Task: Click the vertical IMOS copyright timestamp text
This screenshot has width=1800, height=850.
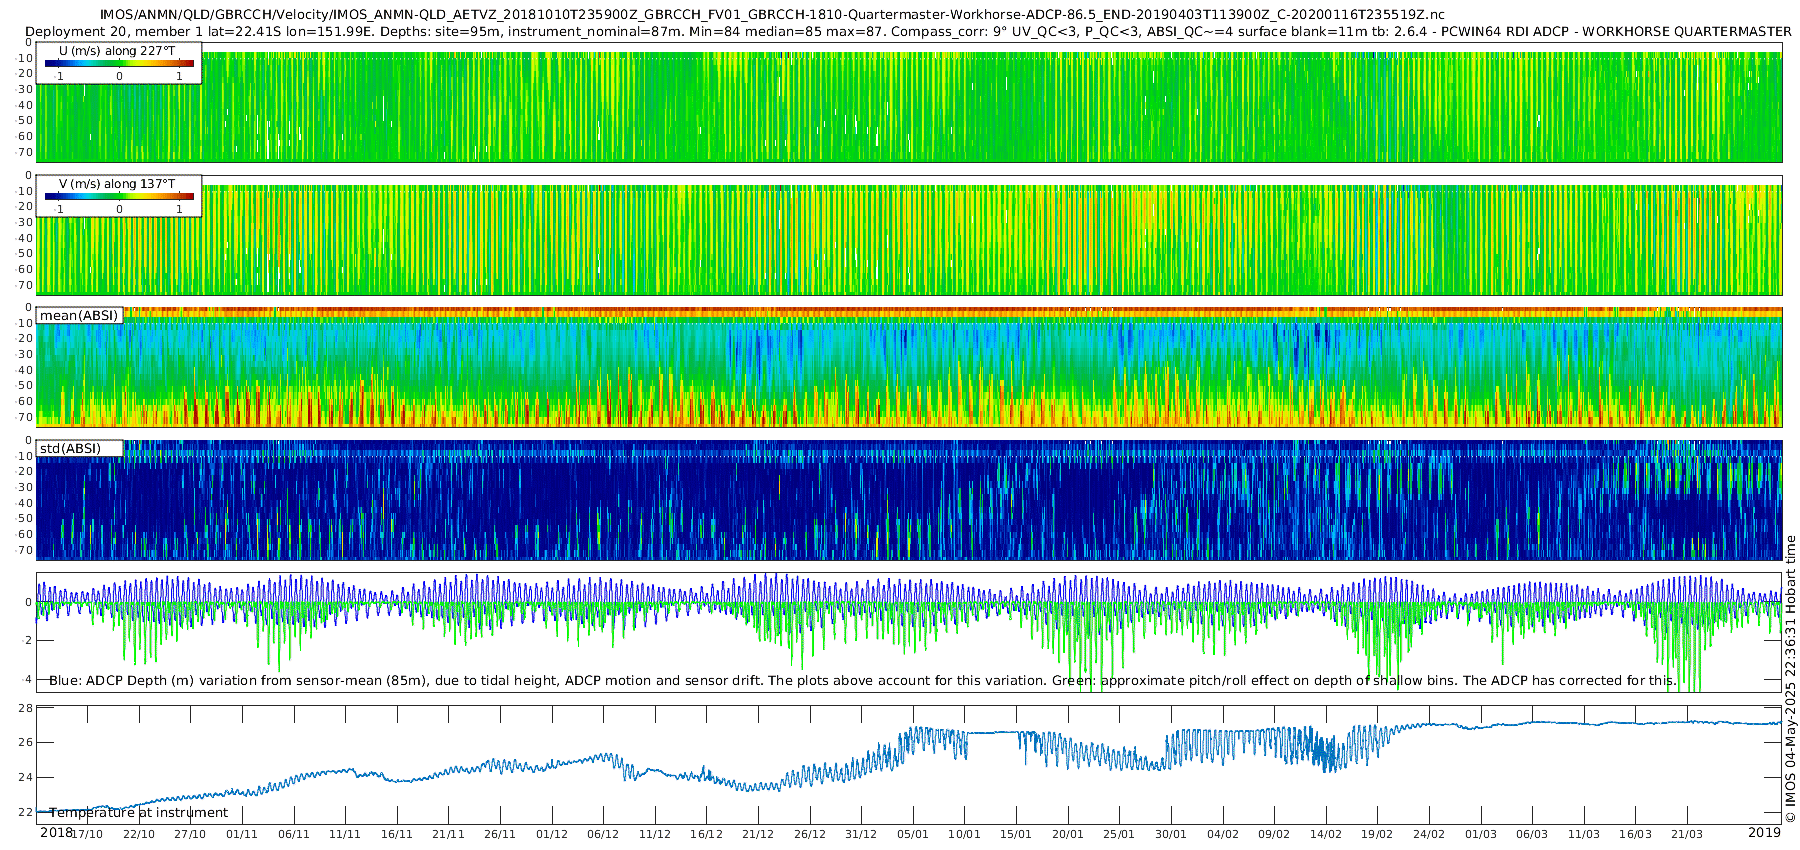Action: coord(1790,679)
